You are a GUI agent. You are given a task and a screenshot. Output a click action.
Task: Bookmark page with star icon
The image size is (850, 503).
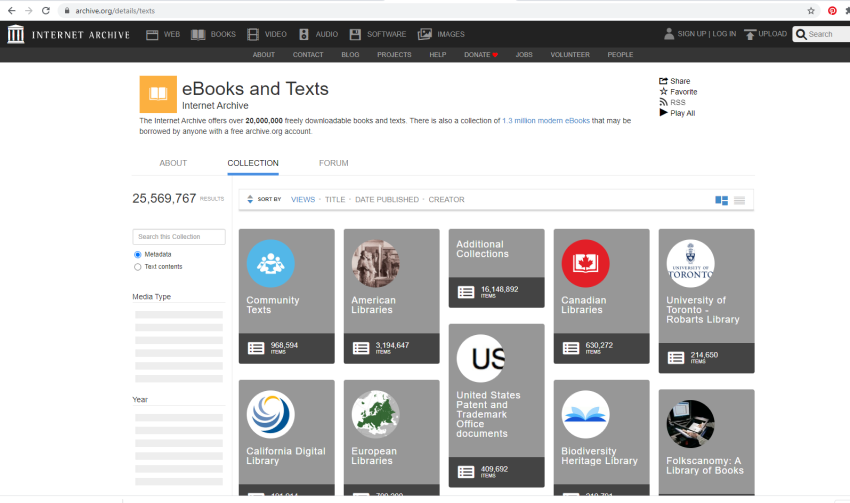[811, 10]
